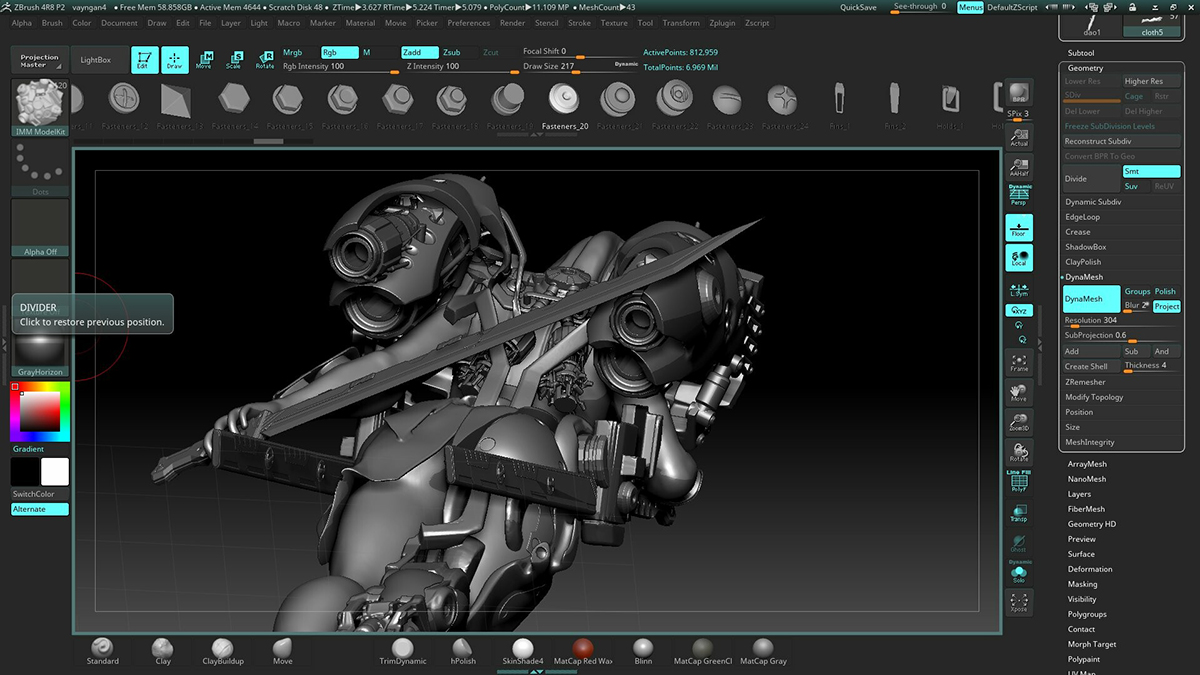Expand the Masking subpalette
This screenshot has width=1200, height=675.
[x=1084, y=584]
